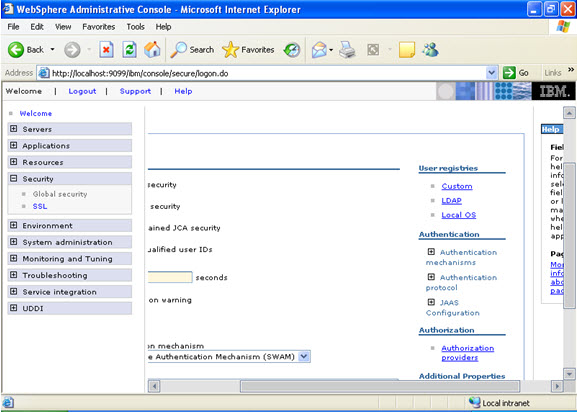Click the vertical scrollbar up arrow
The width and height of the screenshot is (577, 412).
pyautogui.click(x=569, y=113)
